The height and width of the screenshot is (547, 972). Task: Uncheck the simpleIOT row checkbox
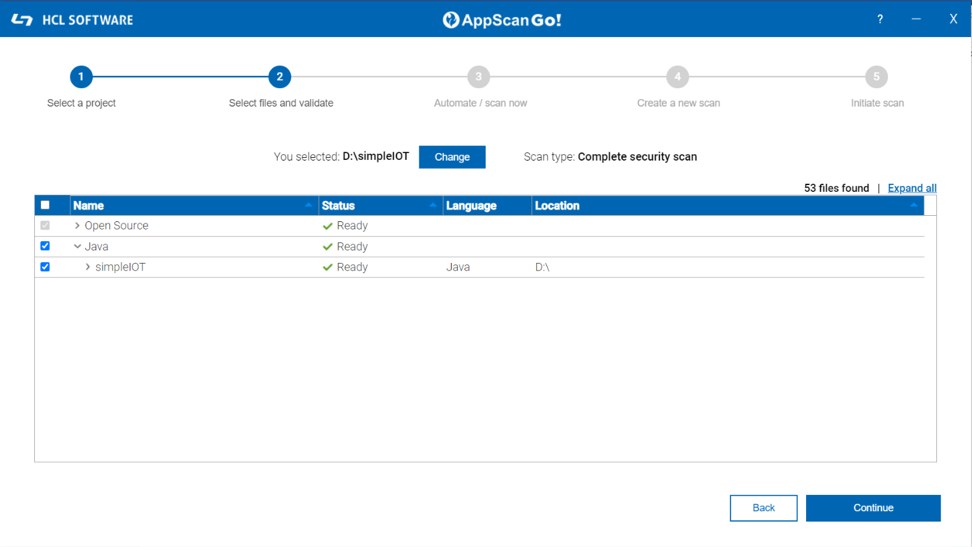pyautogui.click(x=45, y=267)
